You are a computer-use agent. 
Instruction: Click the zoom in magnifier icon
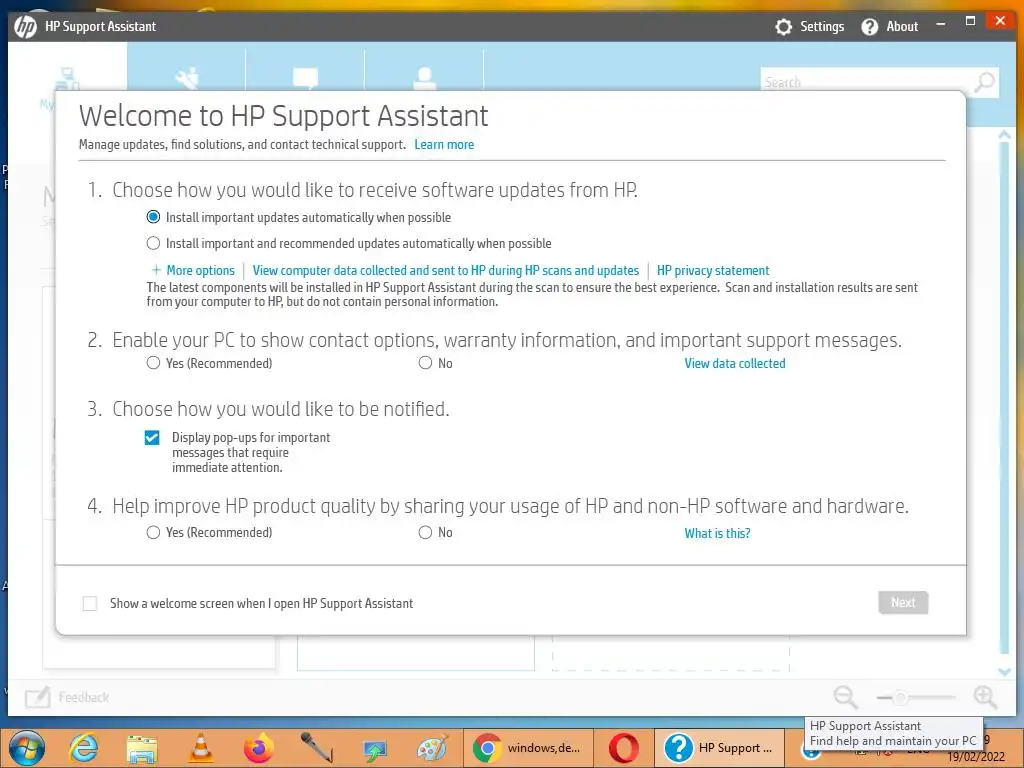985,697
